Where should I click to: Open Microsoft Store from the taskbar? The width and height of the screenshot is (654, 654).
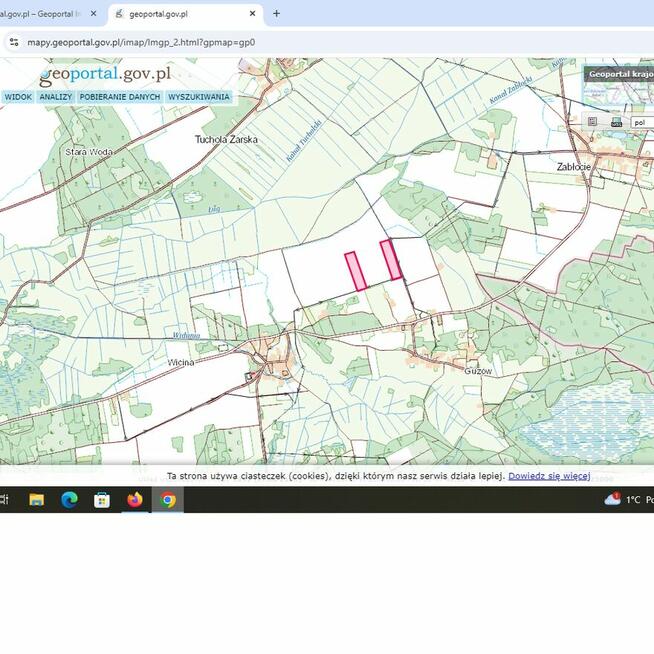coord(102,500)
